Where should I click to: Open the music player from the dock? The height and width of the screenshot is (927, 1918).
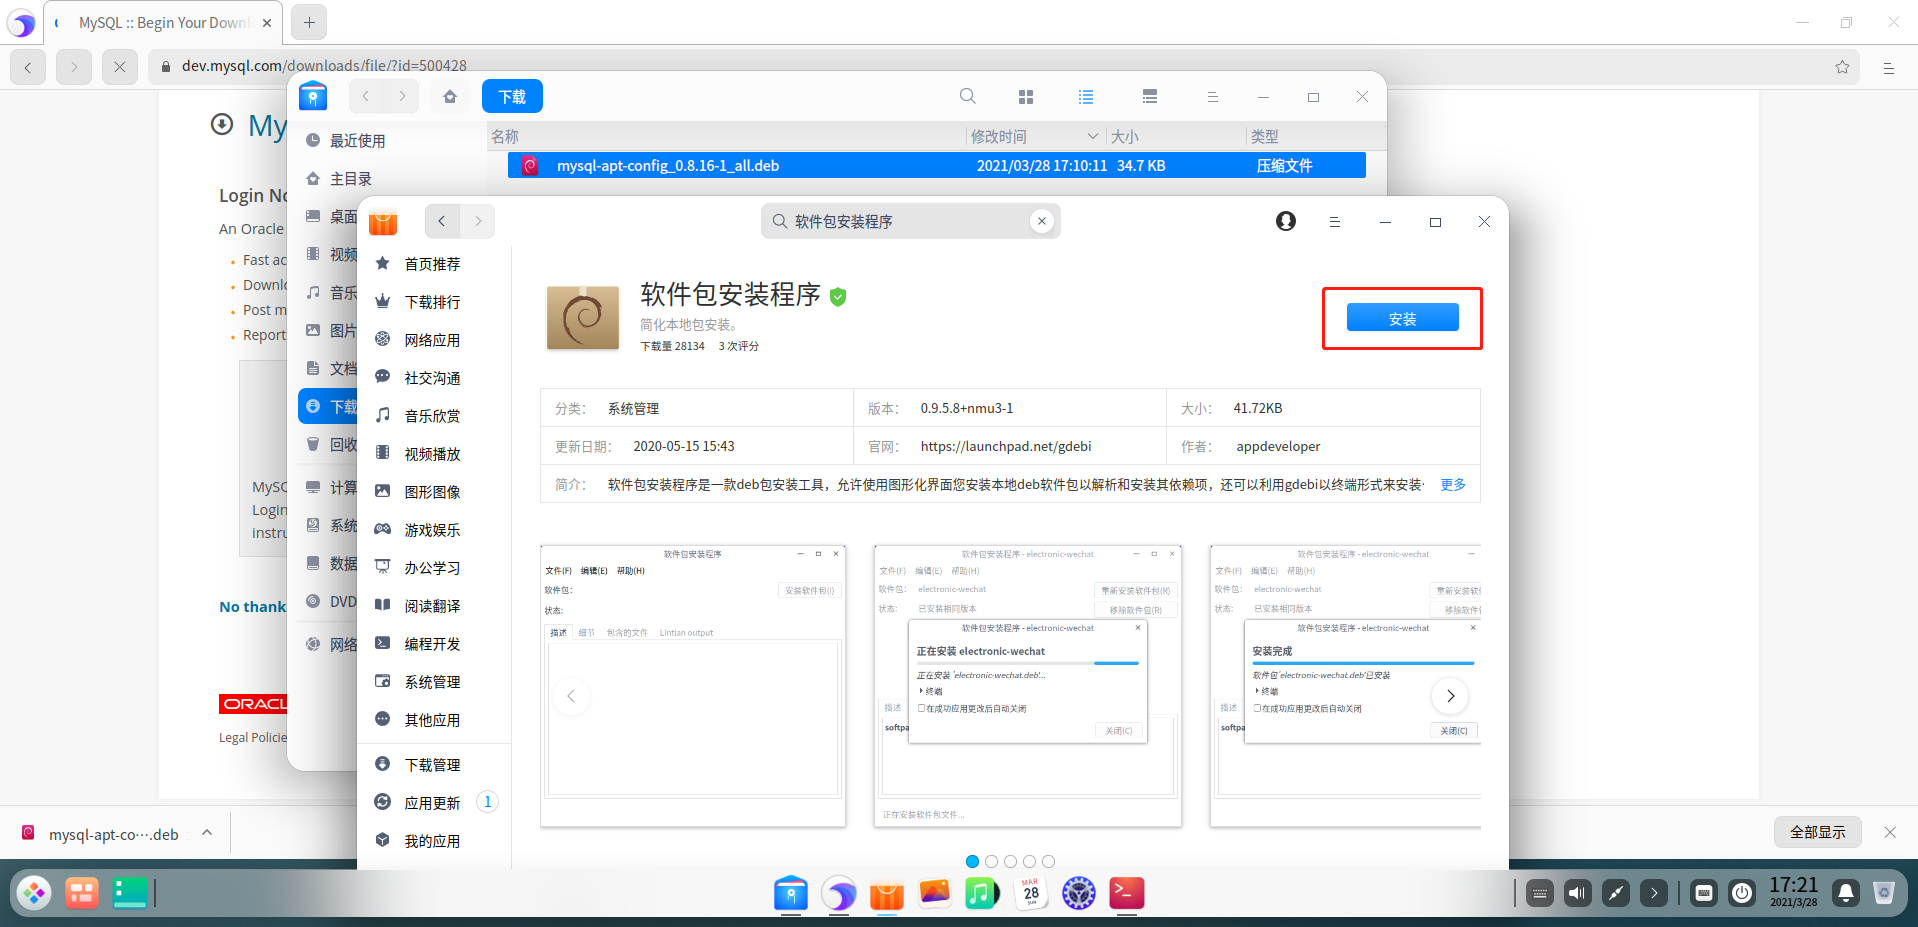982,893
